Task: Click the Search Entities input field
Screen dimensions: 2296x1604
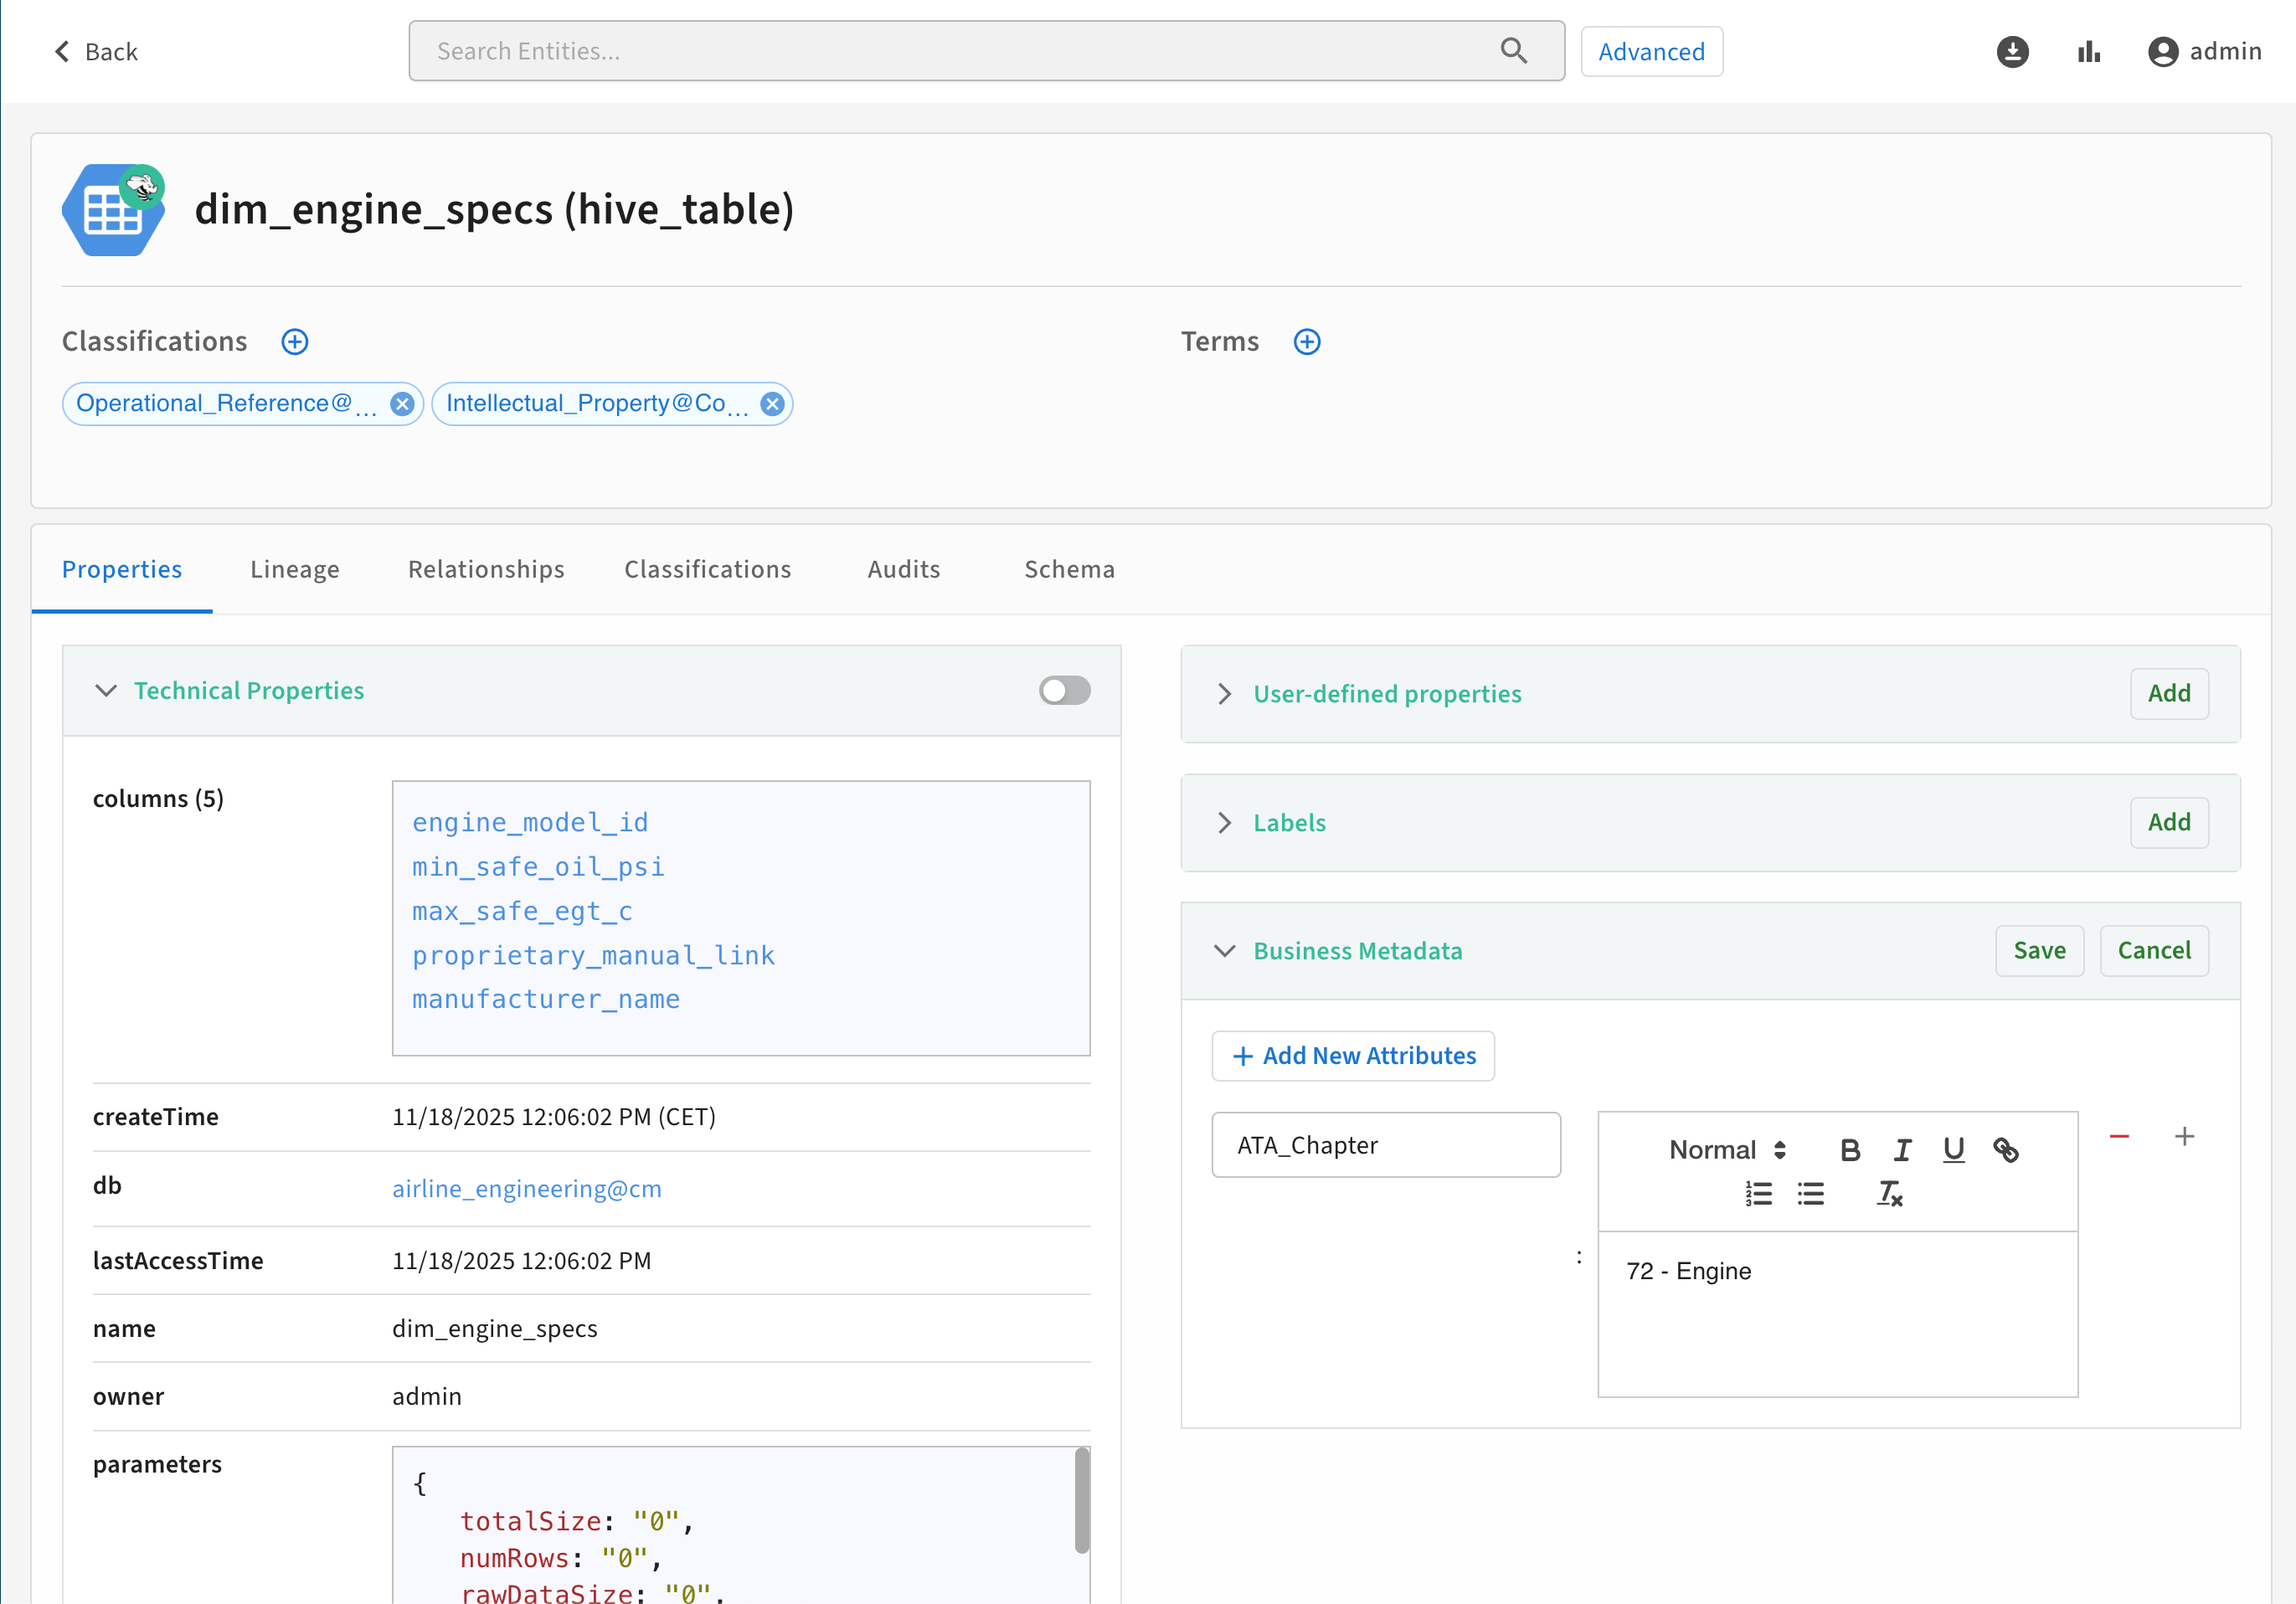Action: point(960,52)
